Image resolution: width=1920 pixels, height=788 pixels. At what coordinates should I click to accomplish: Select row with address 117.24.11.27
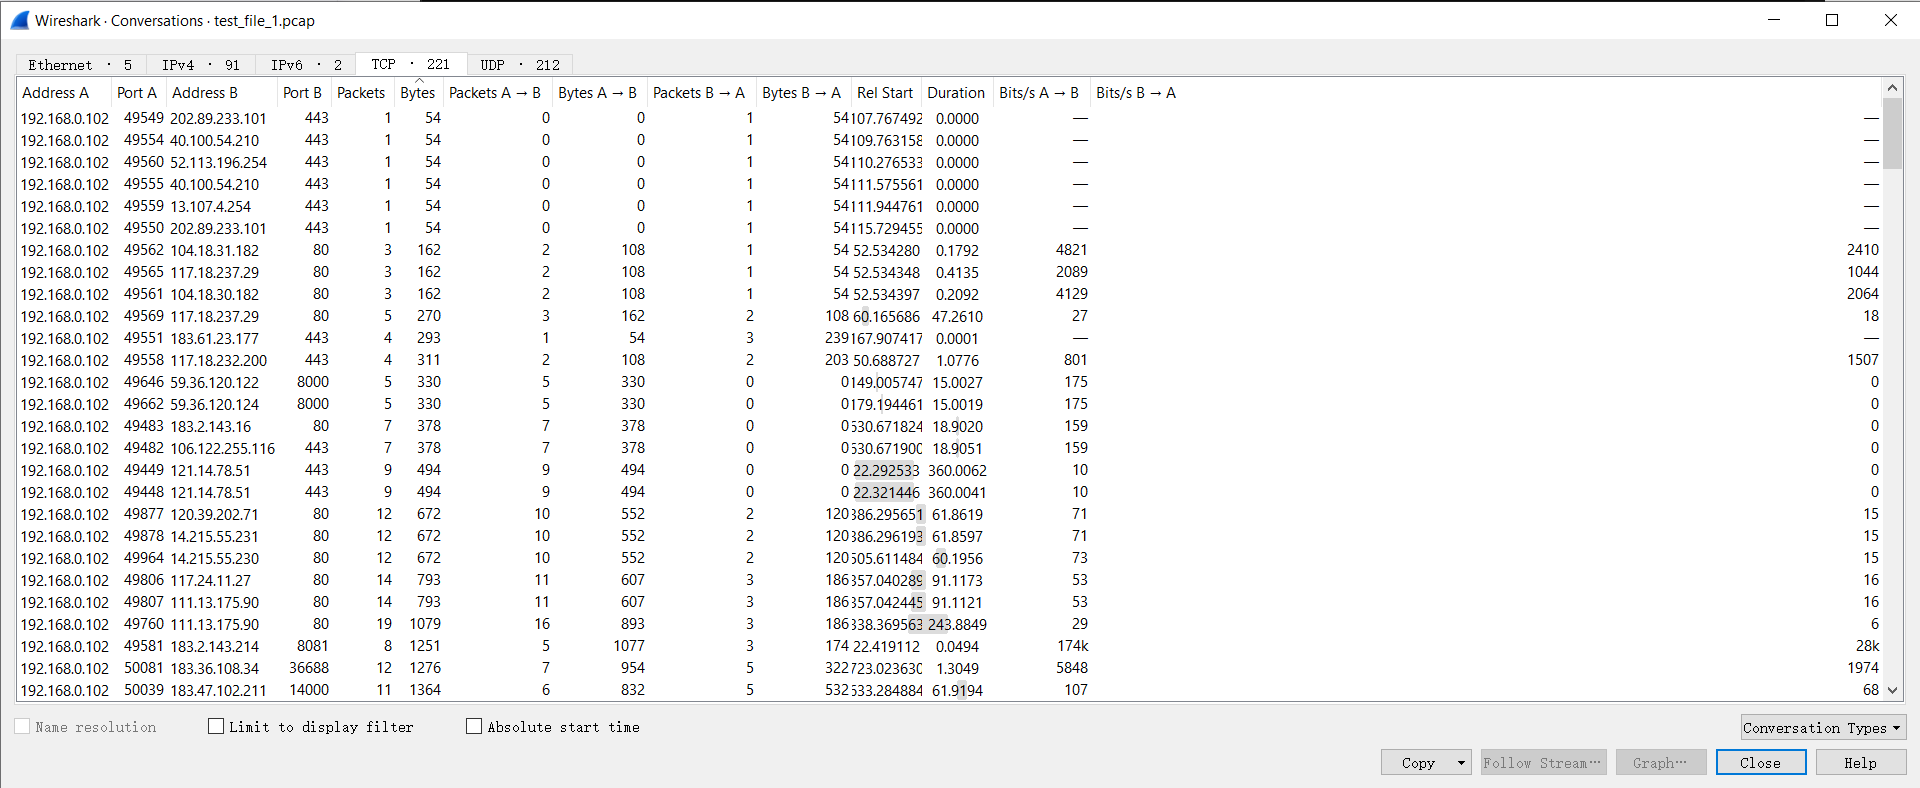(950, 580)
